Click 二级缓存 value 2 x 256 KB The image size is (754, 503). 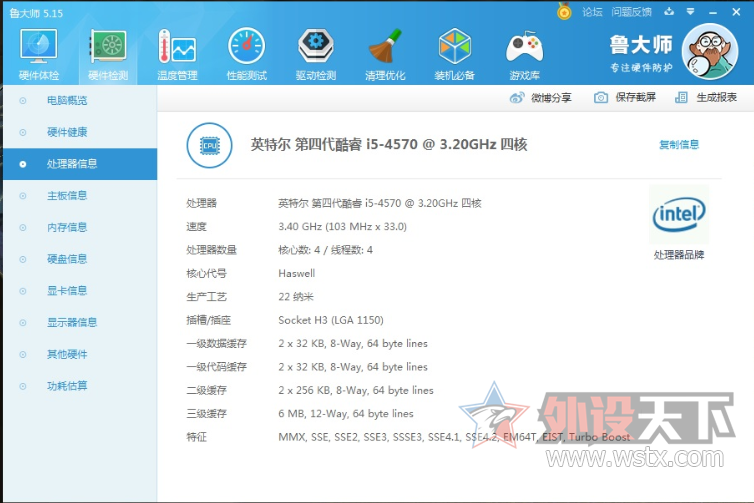coord(355,390)
